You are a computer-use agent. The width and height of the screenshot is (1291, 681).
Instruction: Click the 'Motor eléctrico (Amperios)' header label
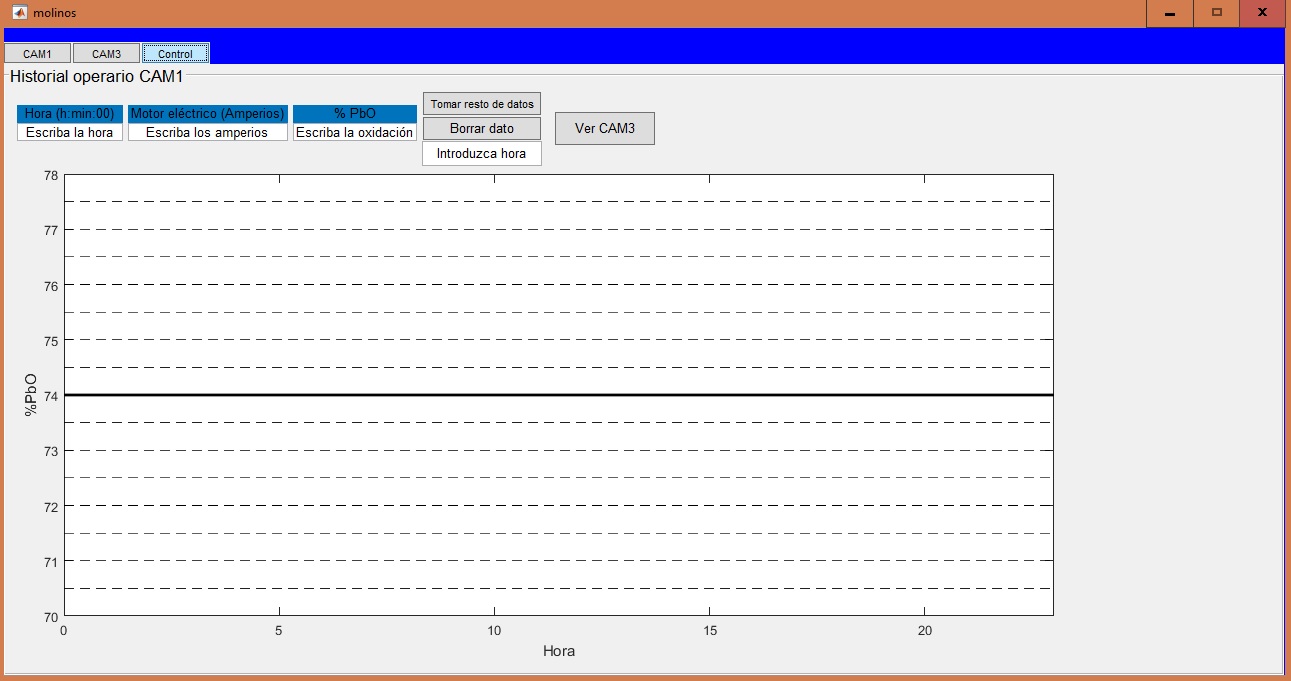pos(208,114)
